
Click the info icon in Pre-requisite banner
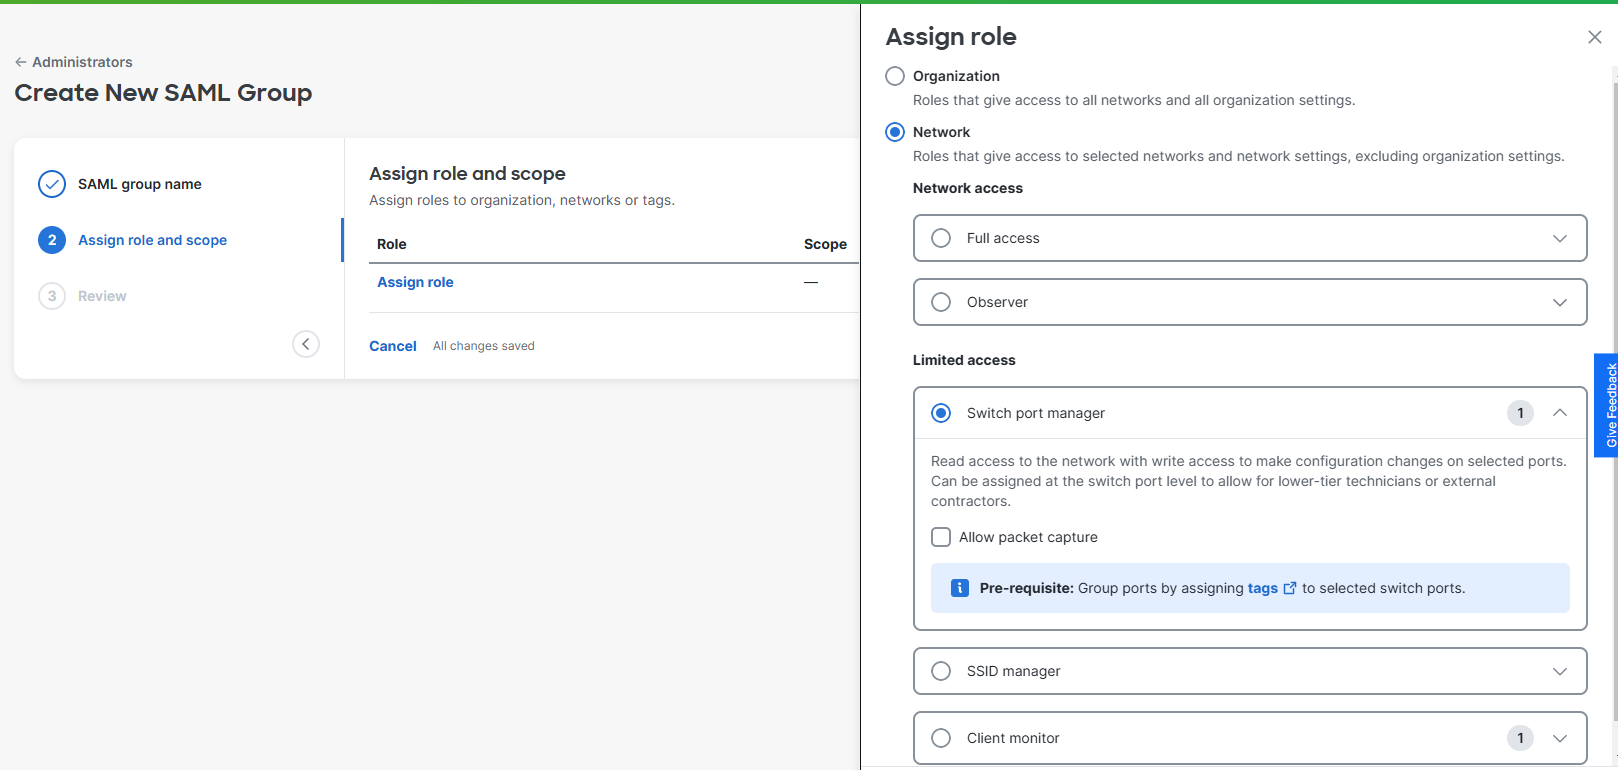coord(959,588)
